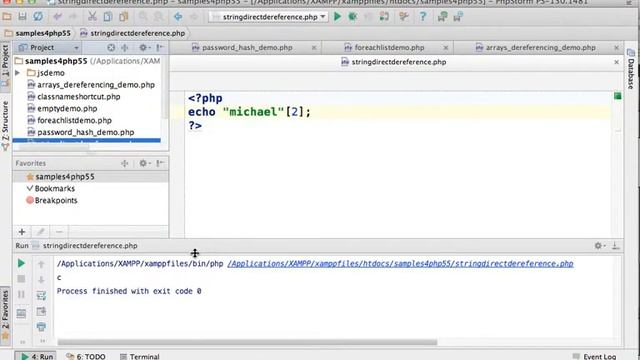Screen dimensions: 640x360
Task: Open help via the question mark icon
Action: (x=423, y=17)
